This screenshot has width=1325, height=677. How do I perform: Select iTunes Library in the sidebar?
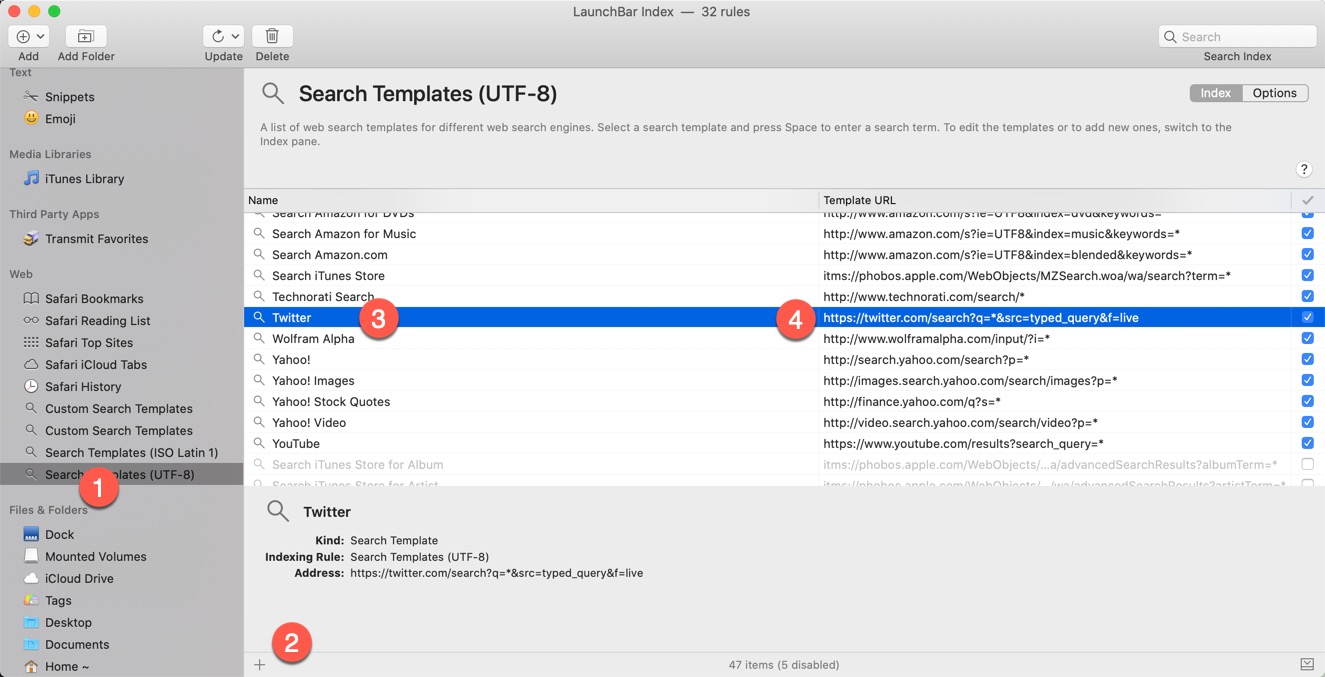(121, 179)
